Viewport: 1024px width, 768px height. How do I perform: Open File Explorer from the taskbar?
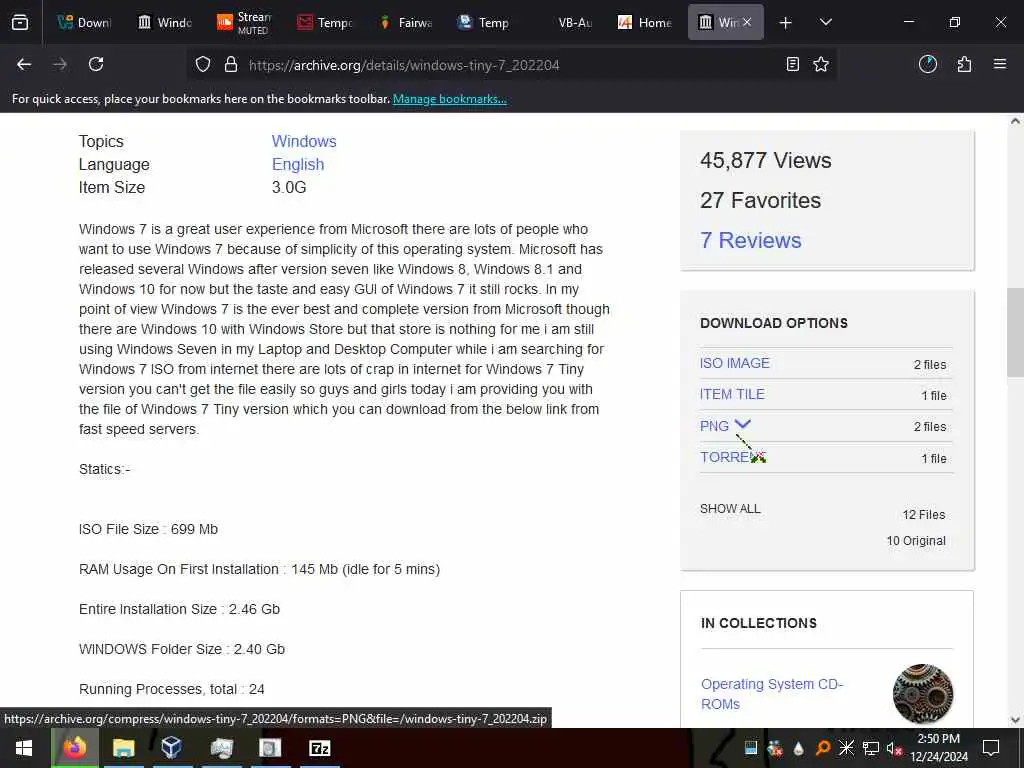click(x=123, y=748)
